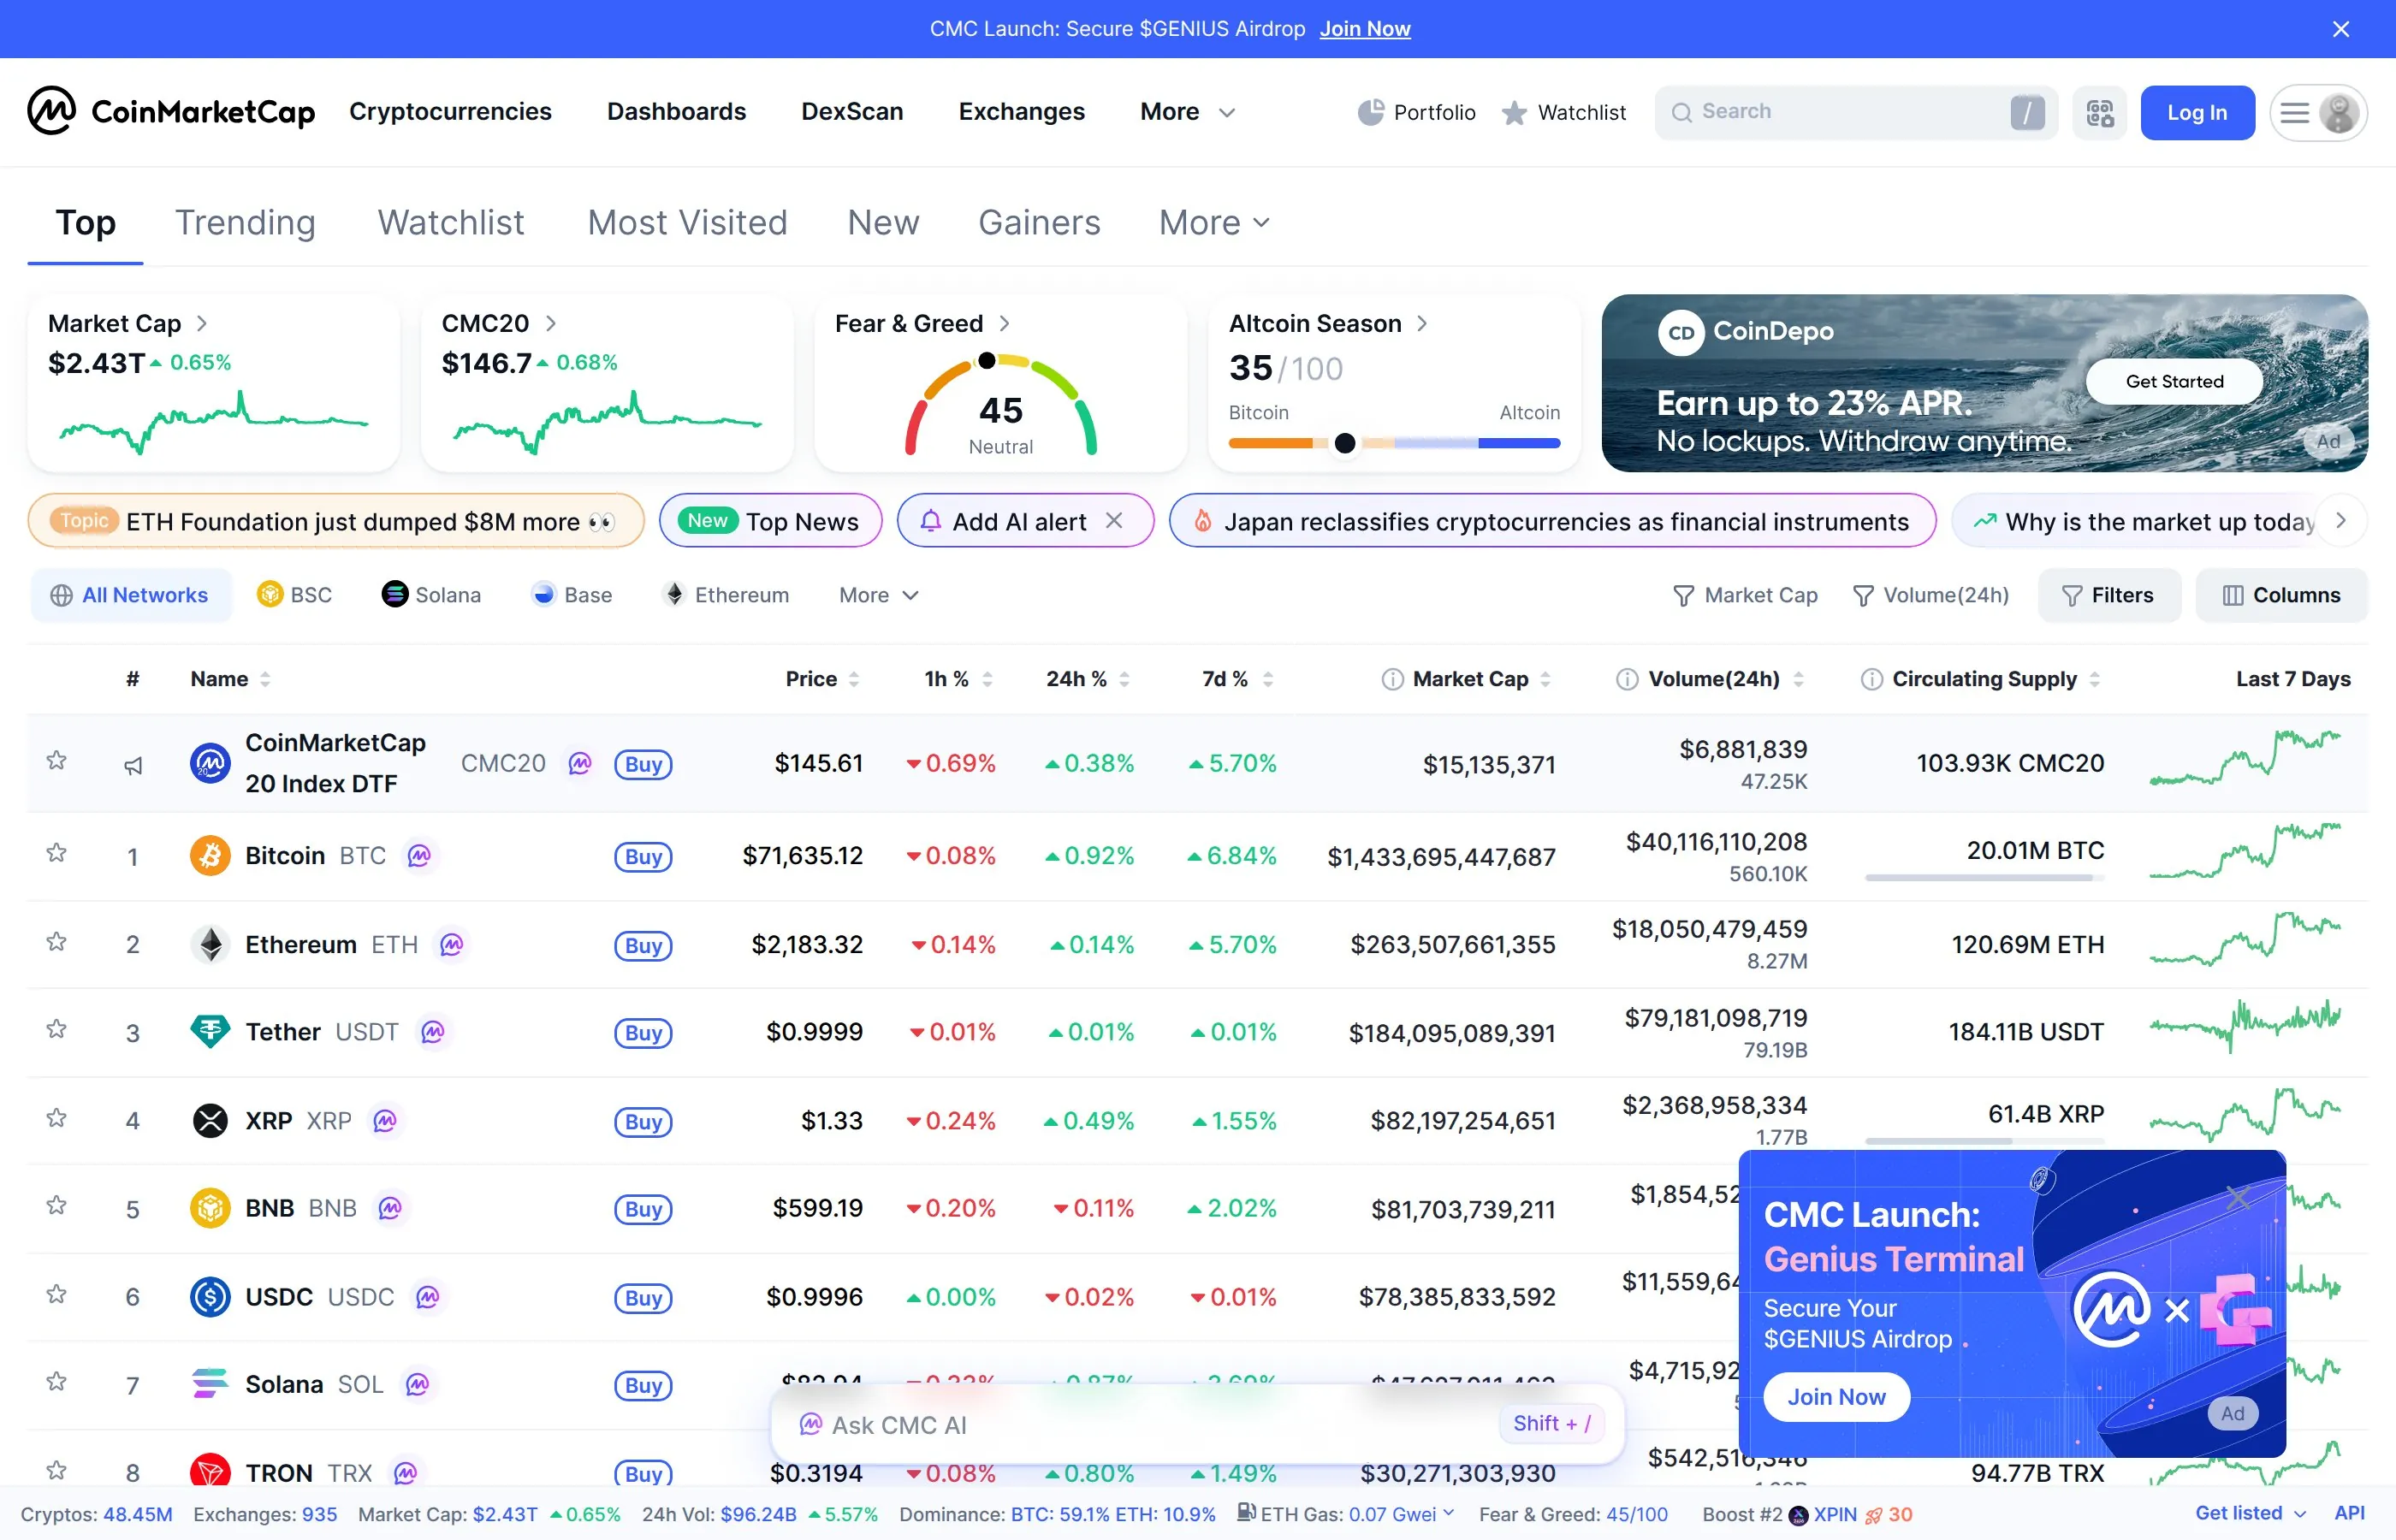The width and height of the screenshot is (2396, 1540).
Task: Open CMC AI icon next to Bitcoin BTC
Action: click(x=419, y=856)
